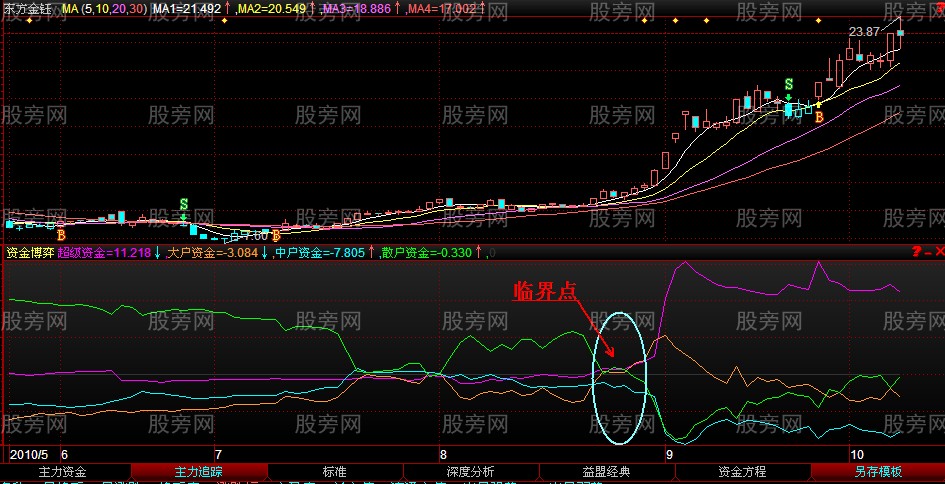The image size is (945, 484).
Task: Switch to the 主力资金 tab
Action: pos(62,471)
